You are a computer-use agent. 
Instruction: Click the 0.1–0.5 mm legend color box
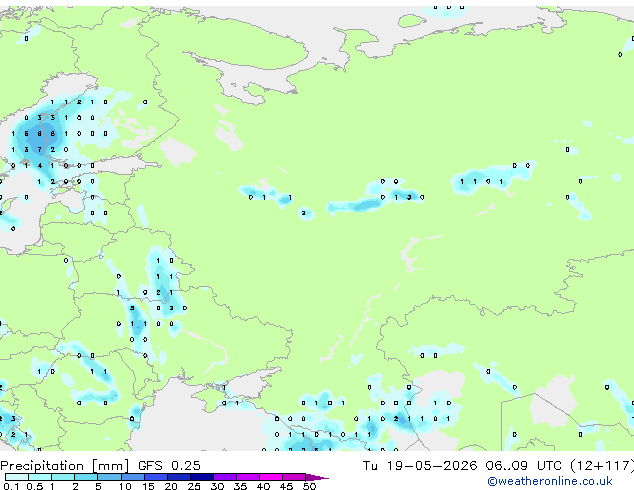click(x=17, y=477)
